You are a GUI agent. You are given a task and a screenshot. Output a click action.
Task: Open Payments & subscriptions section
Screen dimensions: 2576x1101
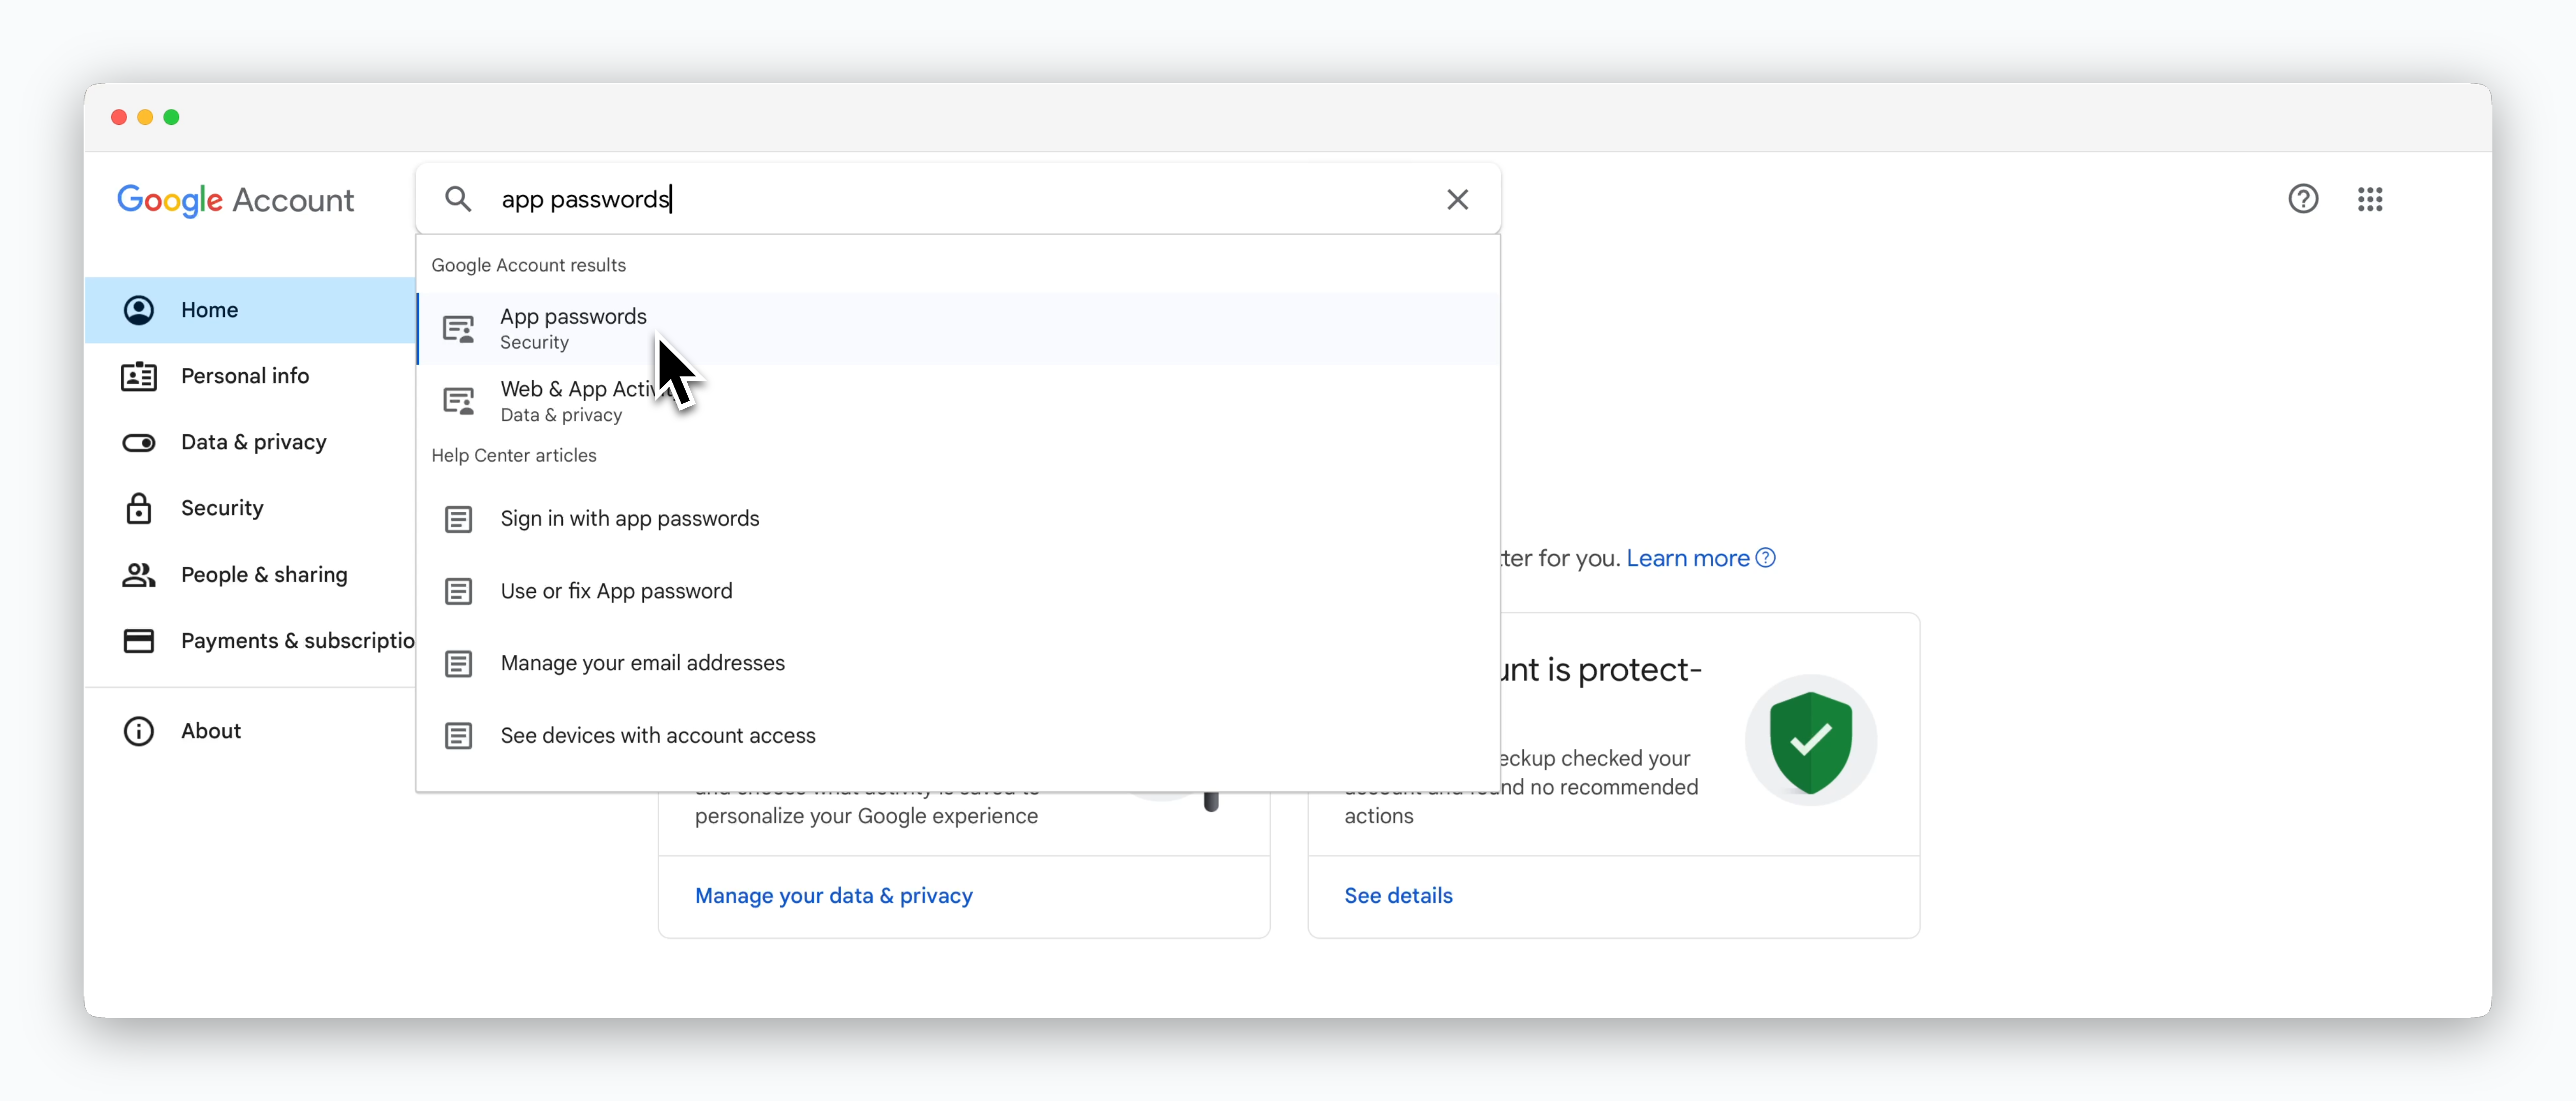tap(251, 641)
